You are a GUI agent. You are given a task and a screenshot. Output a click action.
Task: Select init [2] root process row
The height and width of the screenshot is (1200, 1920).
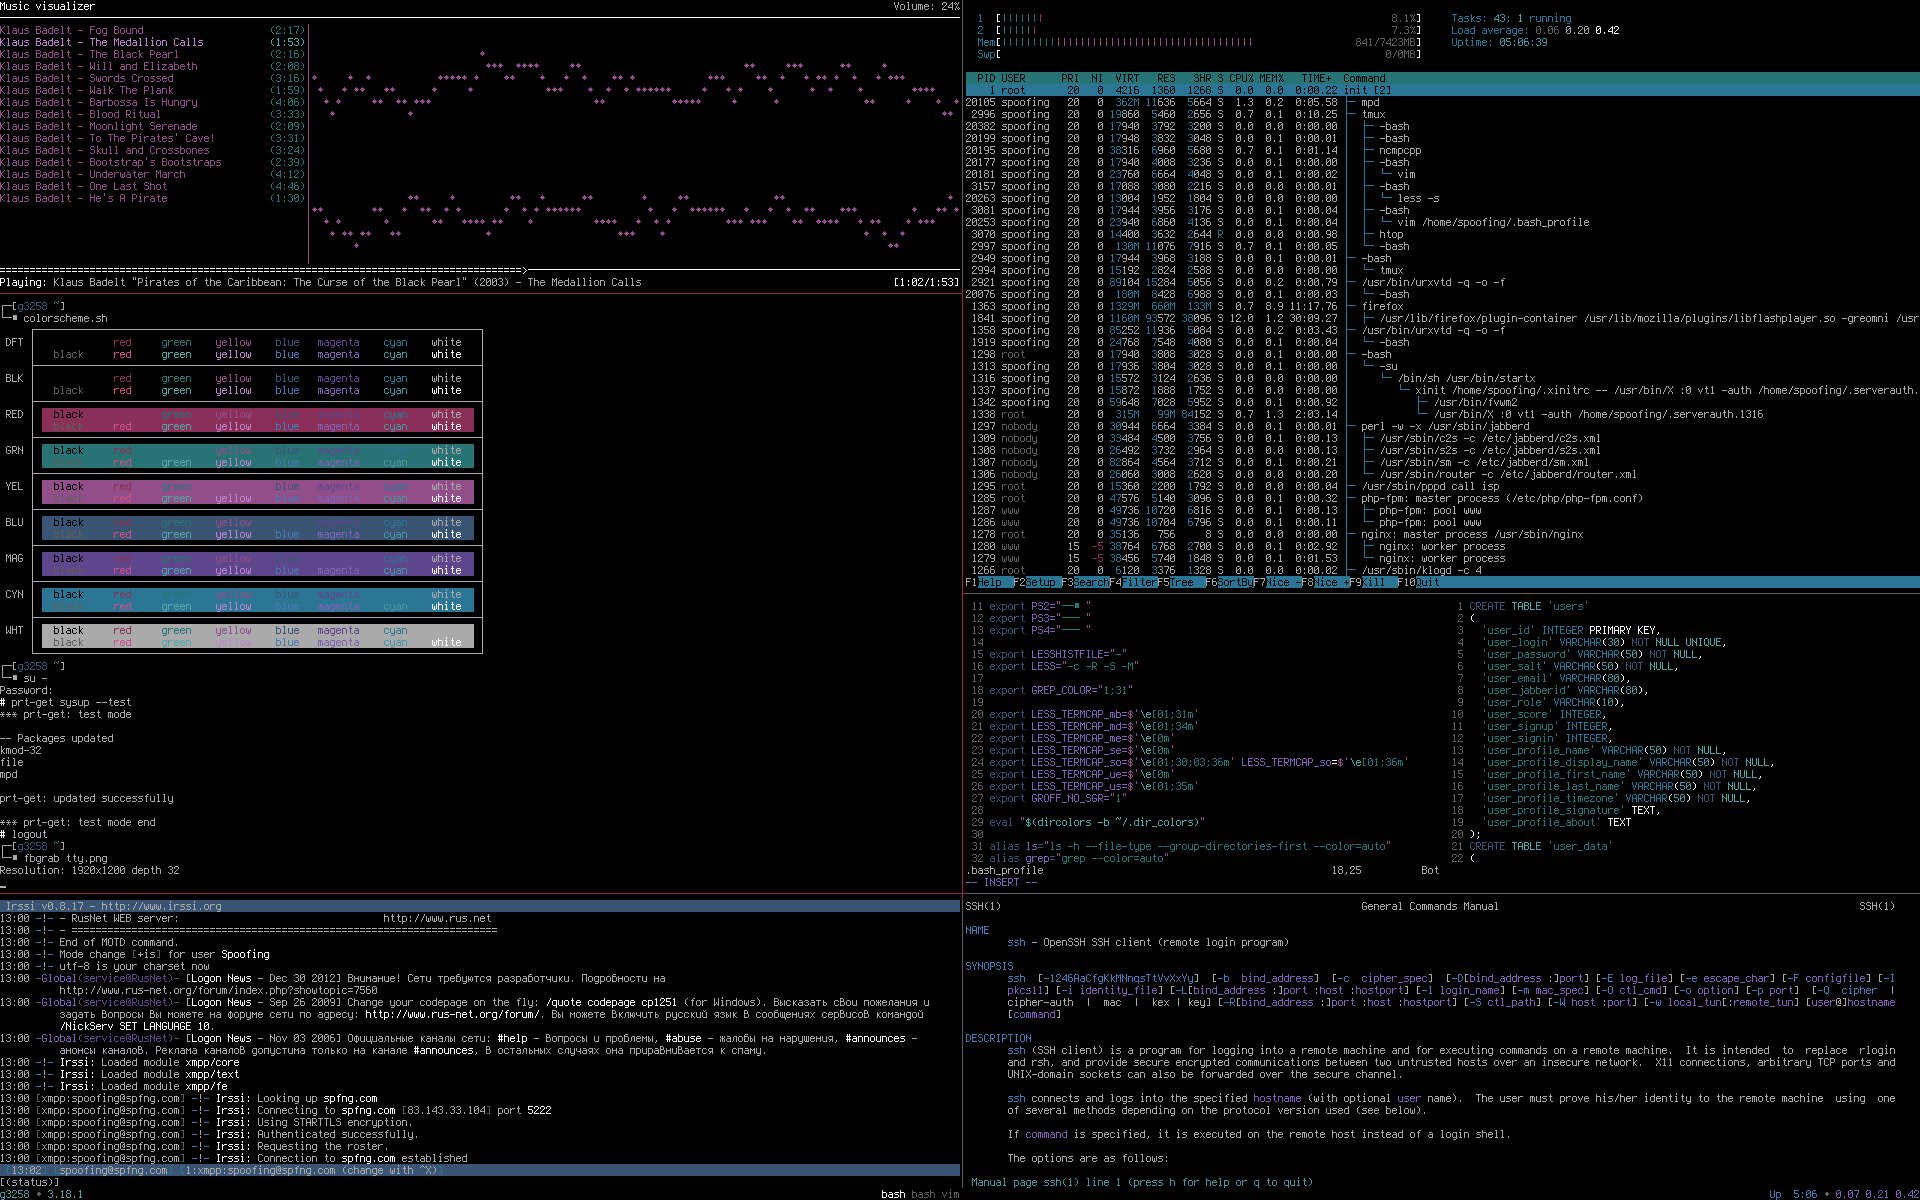coord(1442,90)
